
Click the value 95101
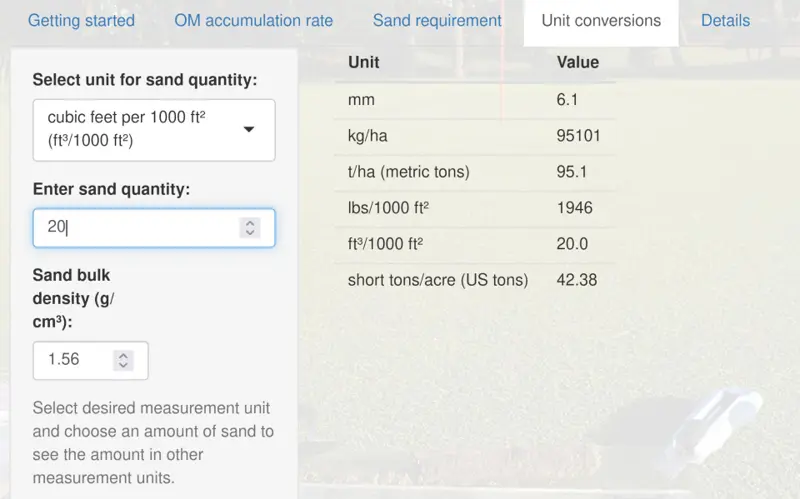click(x=579, y=136)
